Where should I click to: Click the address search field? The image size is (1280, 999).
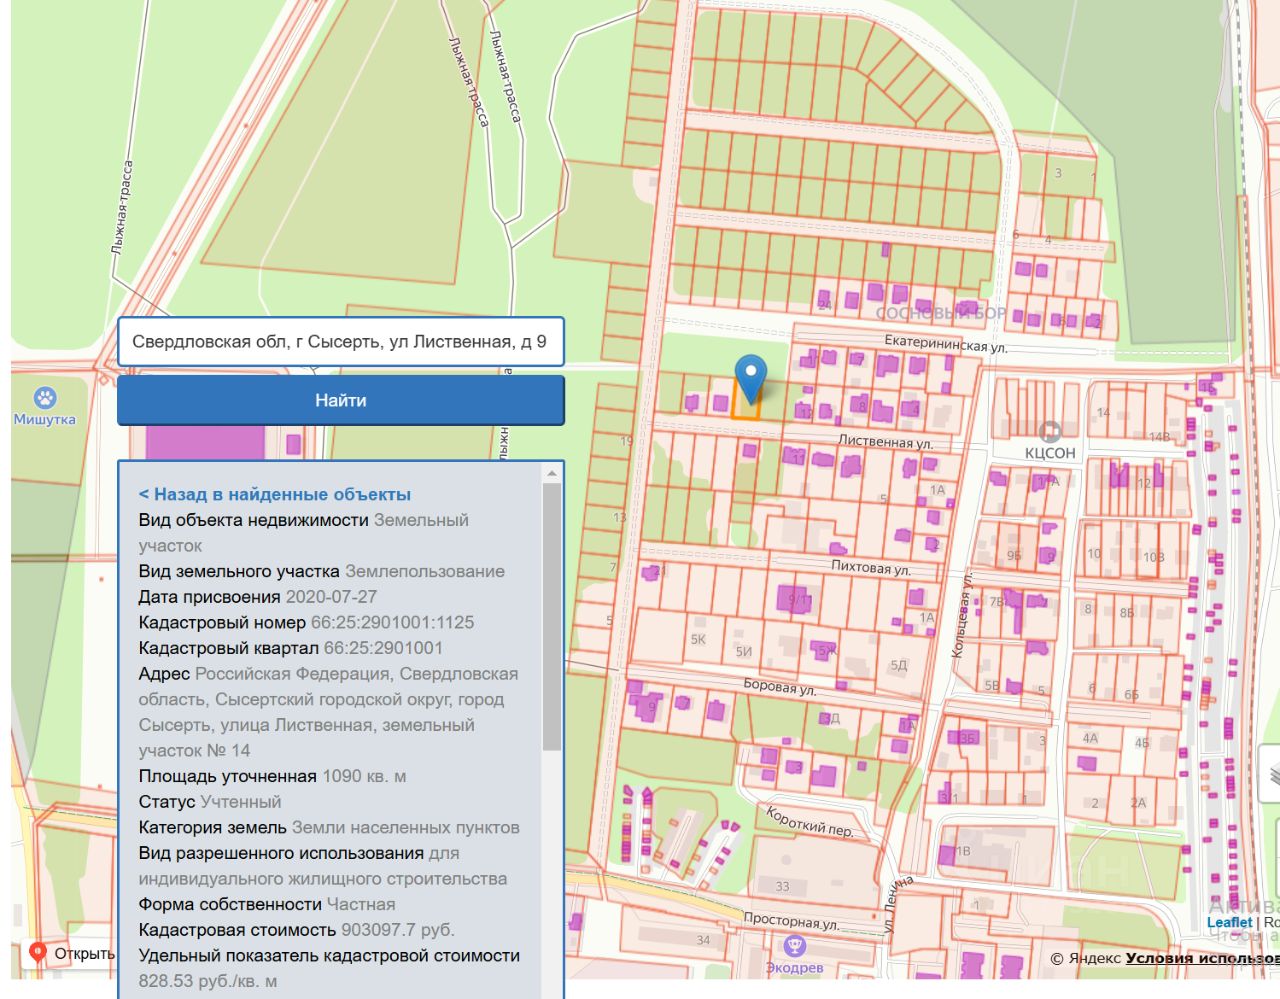click(x=340, y=342)
